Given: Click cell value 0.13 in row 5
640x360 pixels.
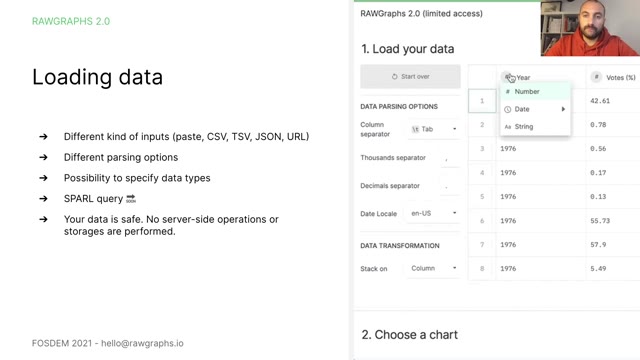Looking at the screenshot, I should click(x=598, y=197).
